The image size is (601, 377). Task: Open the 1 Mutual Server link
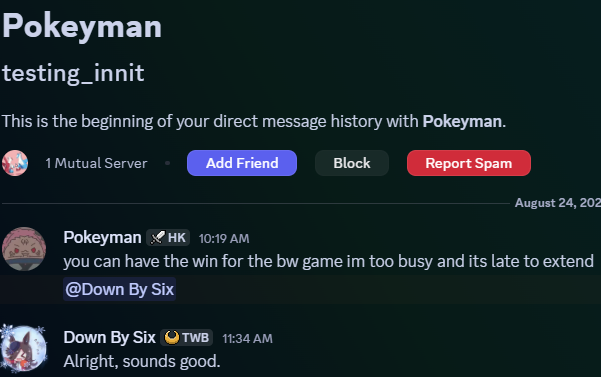click(x=96, y=163)
